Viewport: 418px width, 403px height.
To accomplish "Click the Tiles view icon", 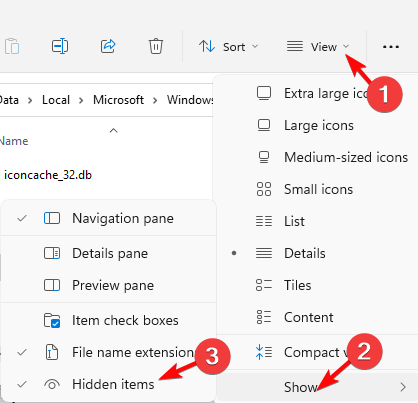I will (x=264, y=285).
